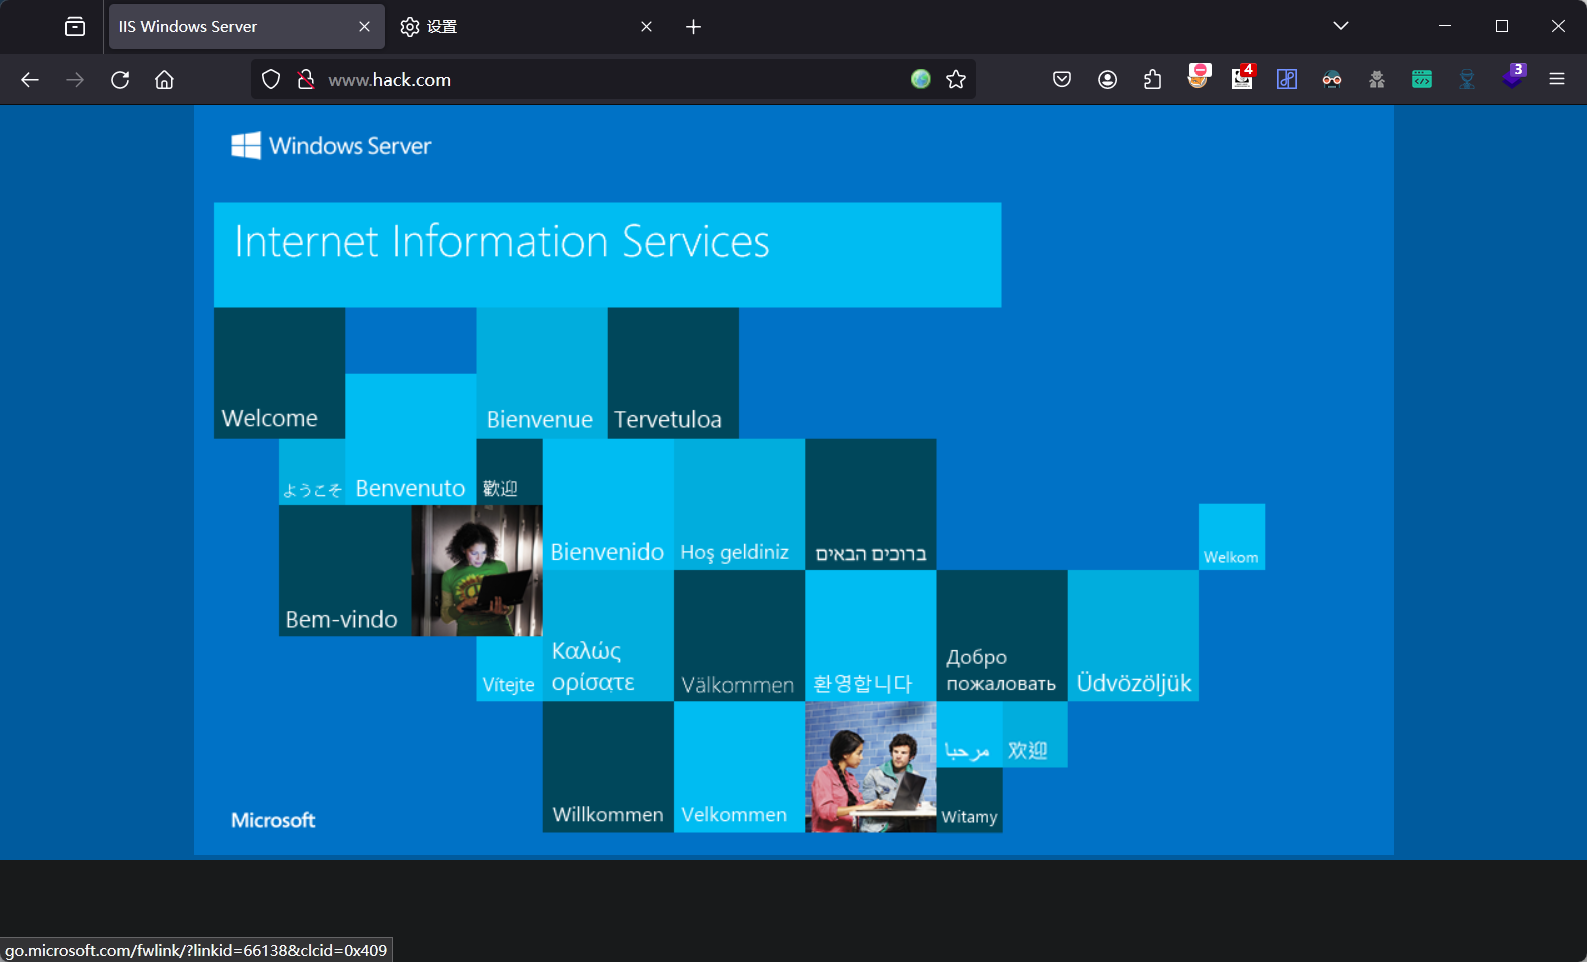
Task: Click the forward navigation arrow
Action: pyautogui.click(x=75, y=80)
